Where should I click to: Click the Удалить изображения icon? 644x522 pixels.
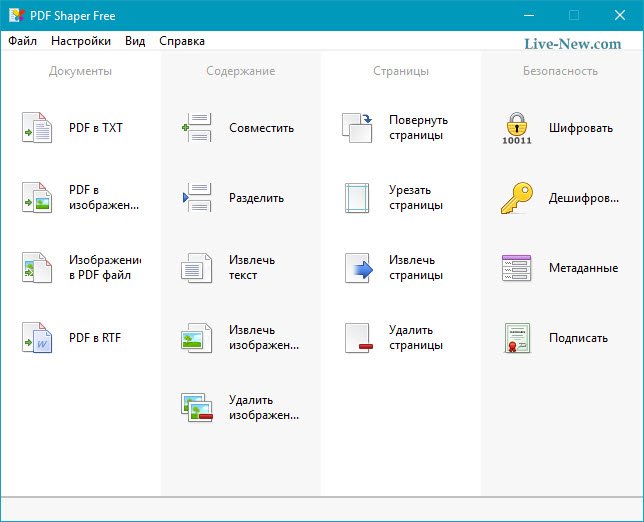click(197, 407)
